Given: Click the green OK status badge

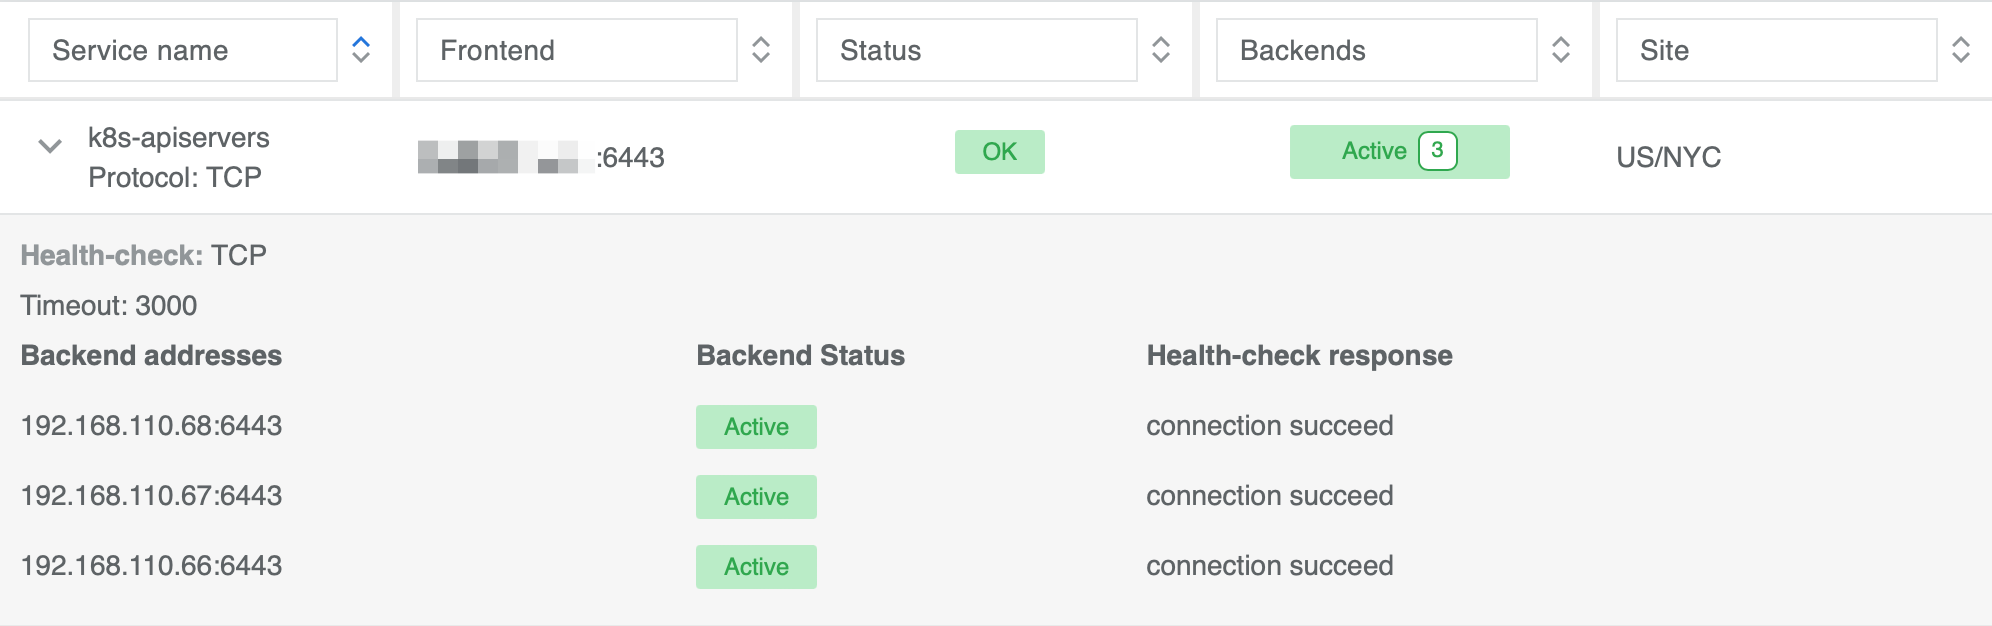Looking at the screenshot, I should (1000, 152).
